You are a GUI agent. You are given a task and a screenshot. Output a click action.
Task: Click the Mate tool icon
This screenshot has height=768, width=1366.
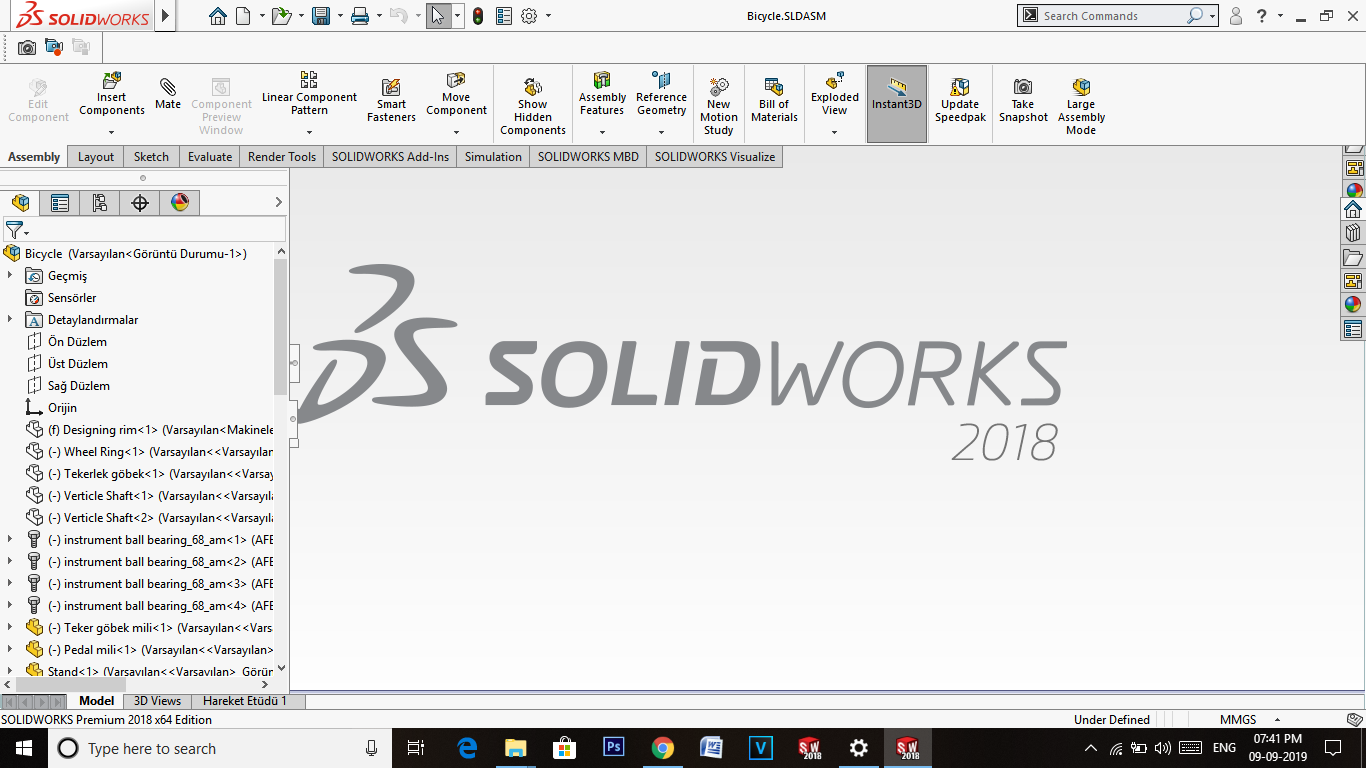(x=168, y=93)
